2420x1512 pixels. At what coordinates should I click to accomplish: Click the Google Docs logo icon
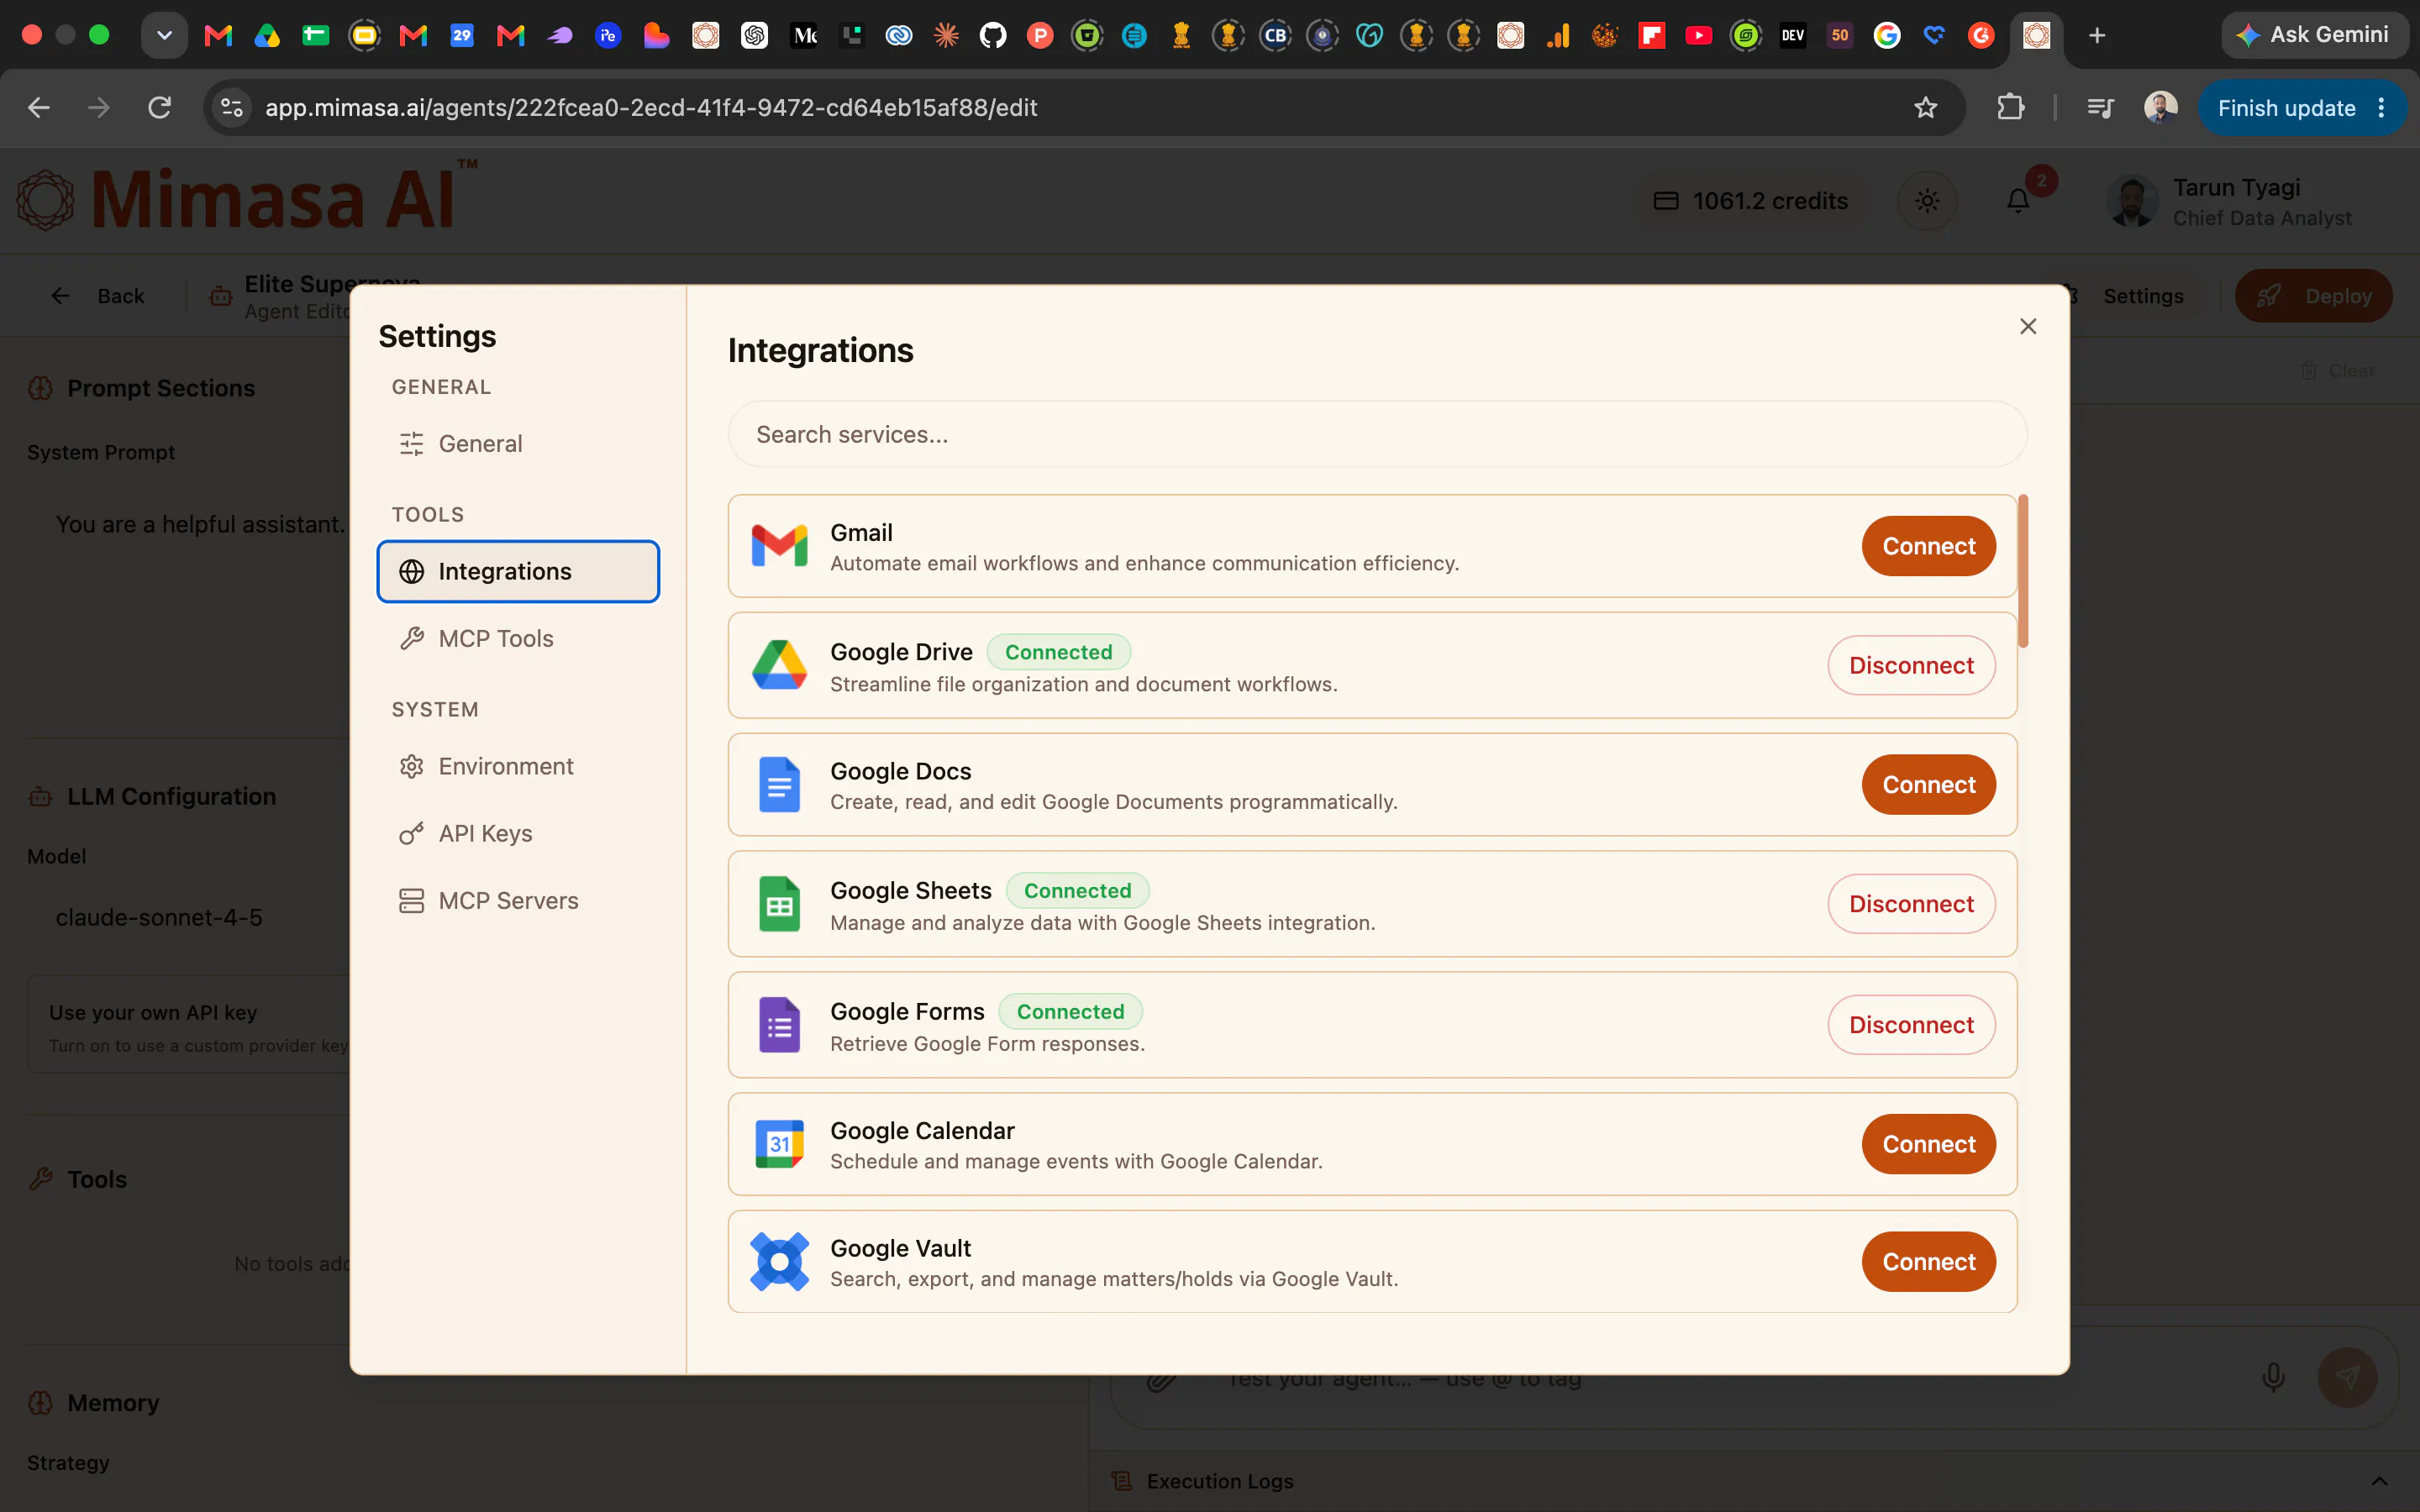(779, 784)
